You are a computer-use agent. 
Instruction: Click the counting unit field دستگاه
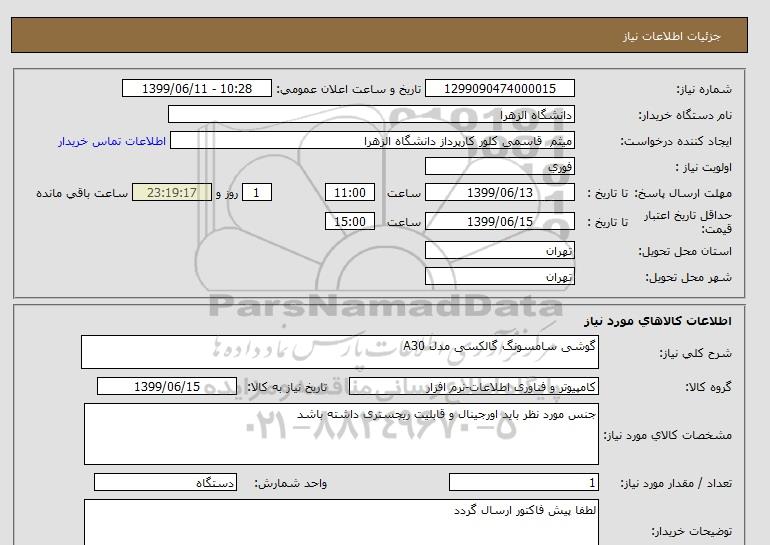tap(165, 482)
